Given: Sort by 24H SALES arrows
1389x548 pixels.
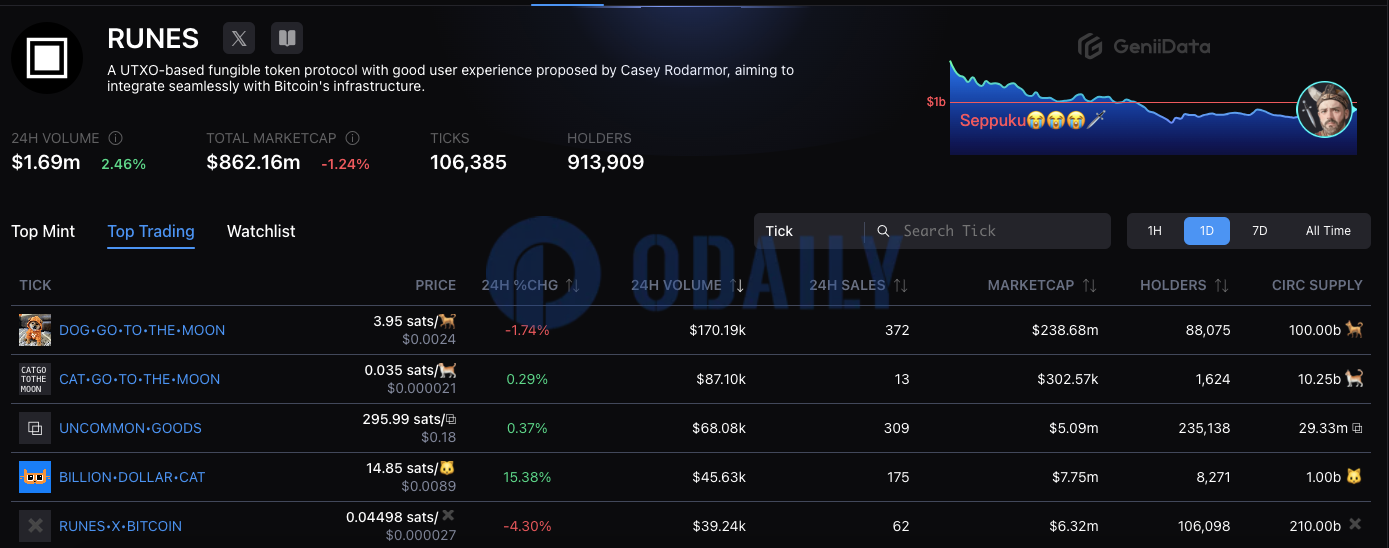Looking at the screenshot, I should click(900, 285).
